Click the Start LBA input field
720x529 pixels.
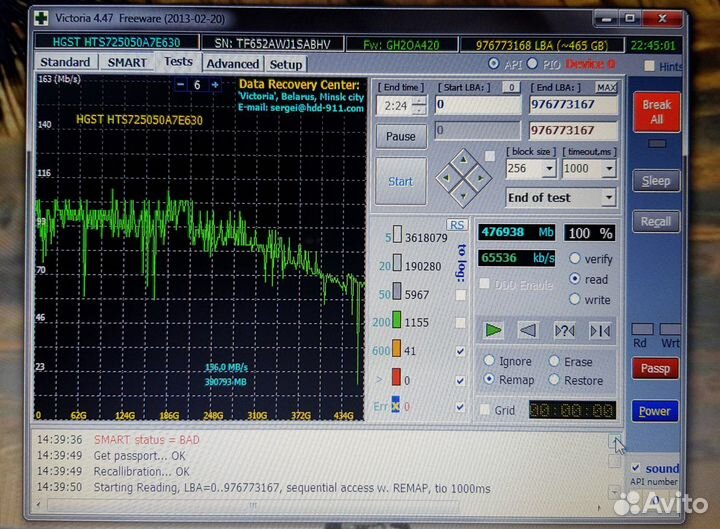pos(478,105)
